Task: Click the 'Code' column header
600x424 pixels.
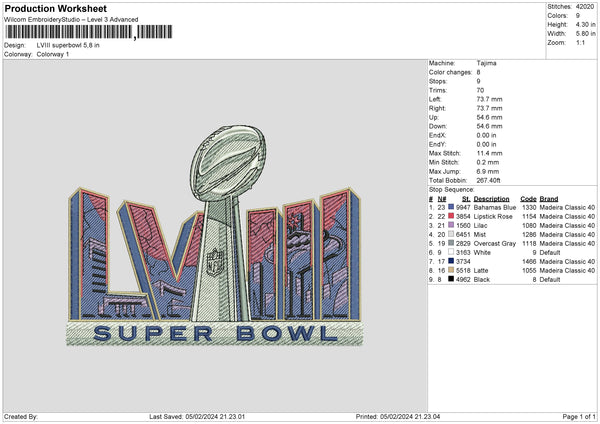Action: [x=528, y=199]
